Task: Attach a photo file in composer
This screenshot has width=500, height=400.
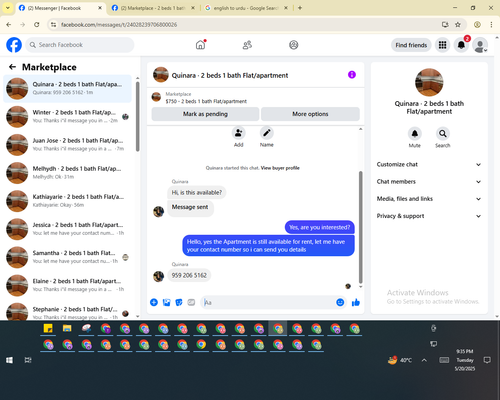Action: point(166,302)
